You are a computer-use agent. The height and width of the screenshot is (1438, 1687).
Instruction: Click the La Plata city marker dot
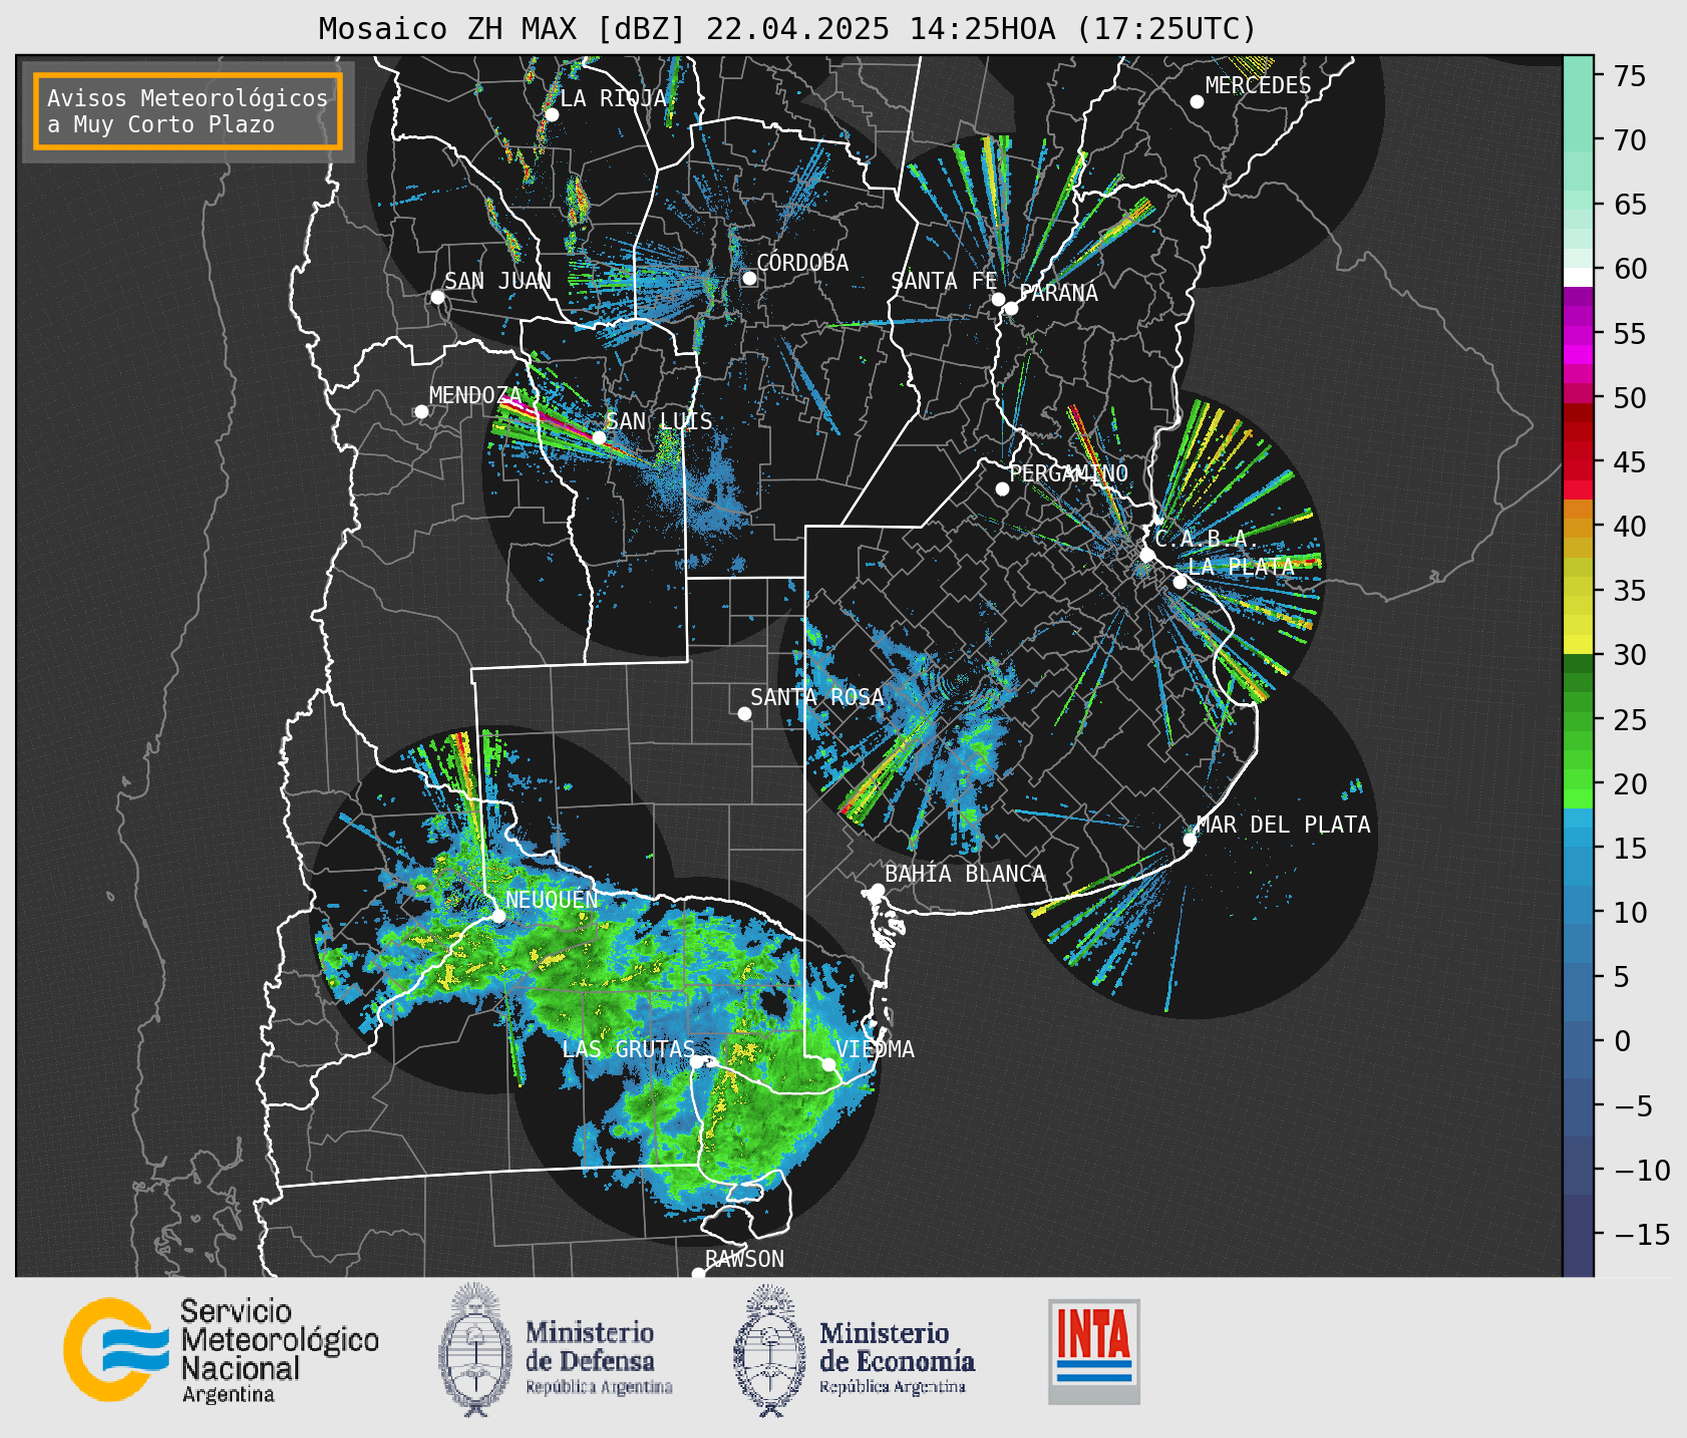pos(1180,582)
